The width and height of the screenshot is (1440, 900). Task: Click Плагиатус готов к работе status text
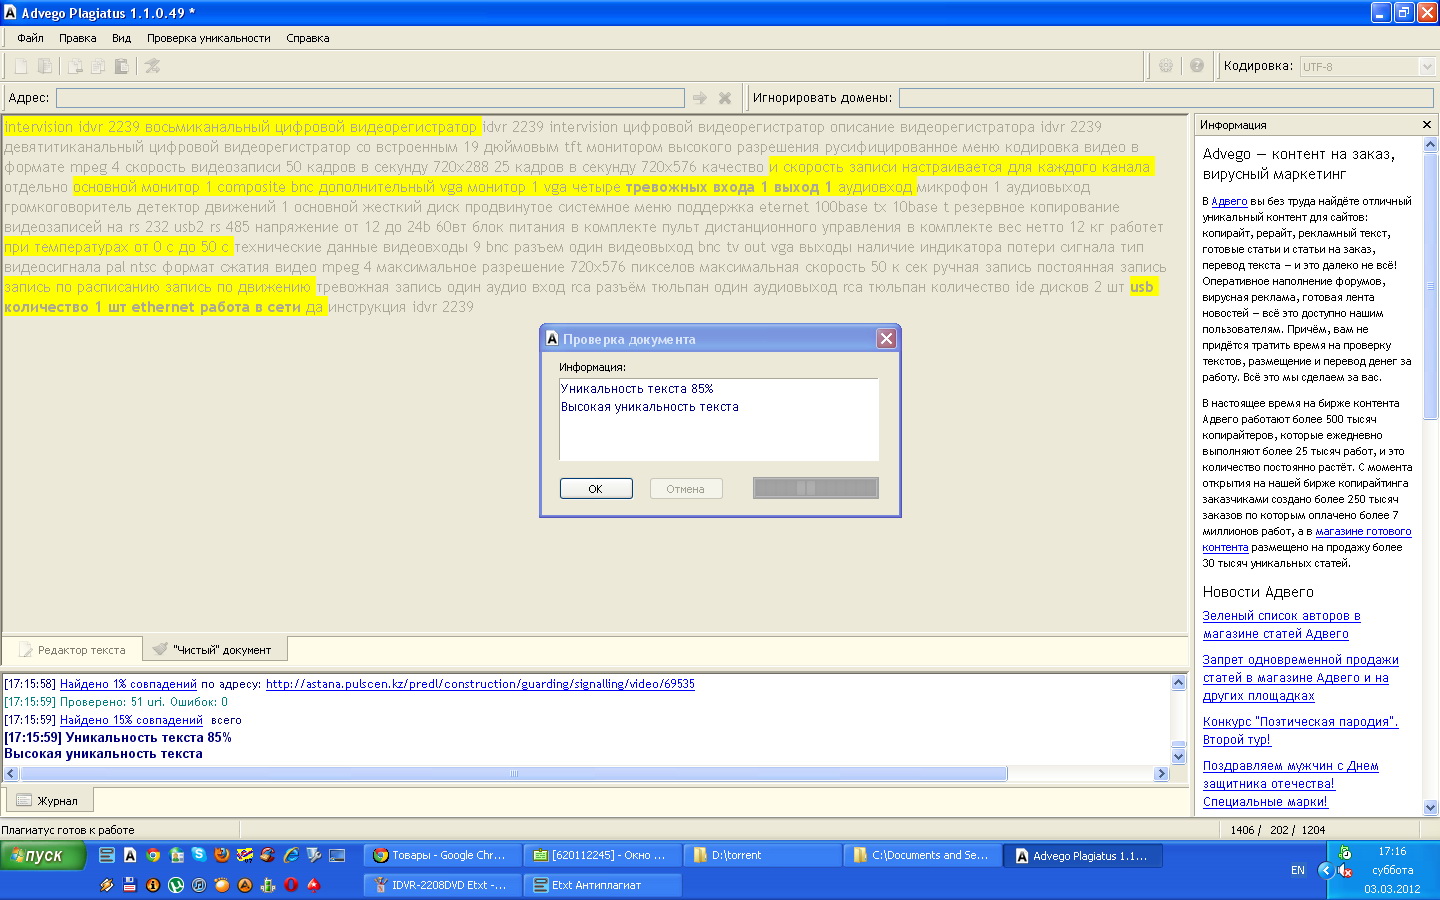pos(68,830)
